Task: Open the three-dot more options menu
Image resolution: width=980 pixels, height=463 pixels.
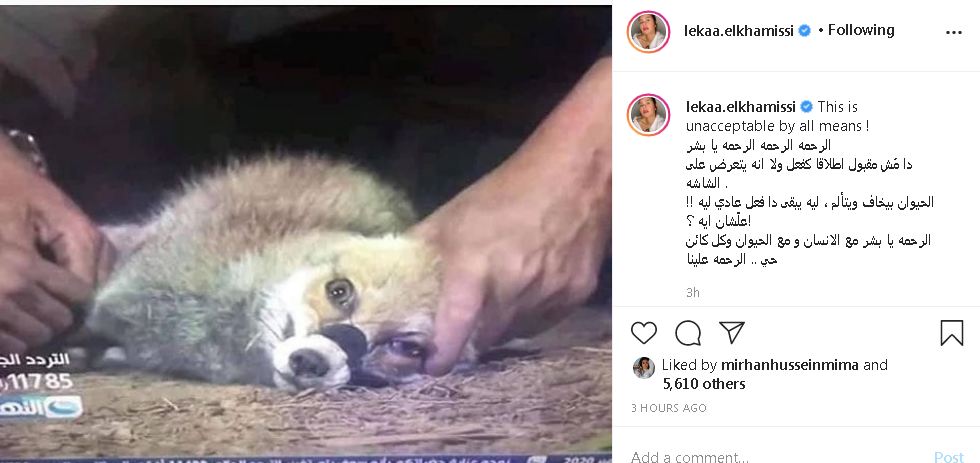Action: [x=954, y=32]
